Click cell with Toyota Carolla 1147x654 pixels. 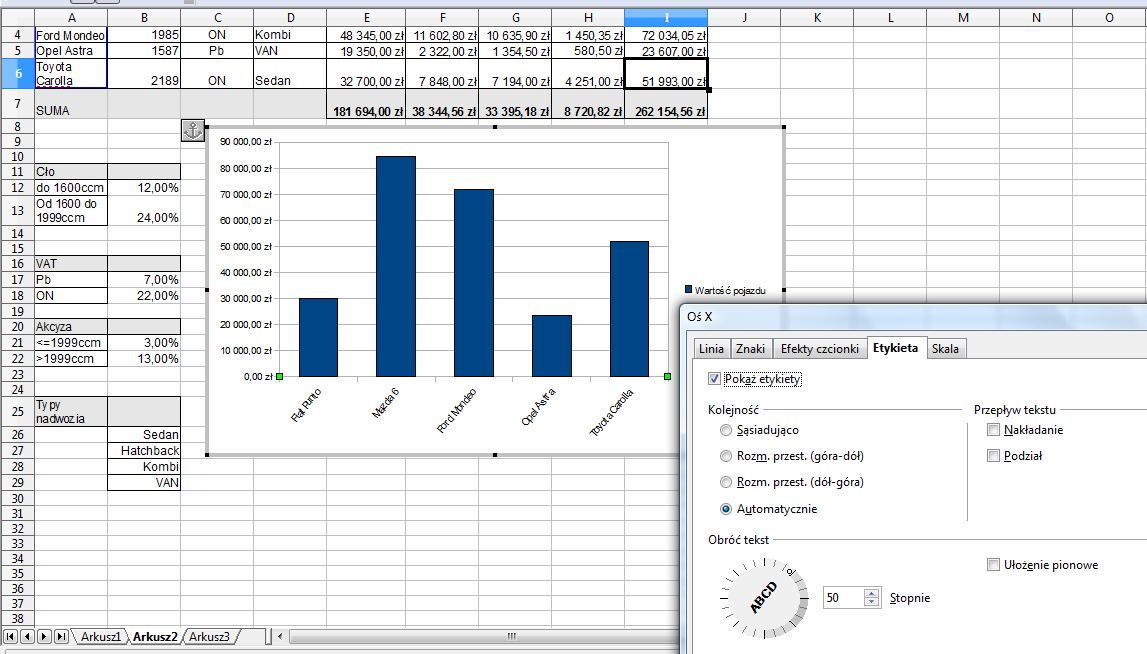(x=71, y=74)
